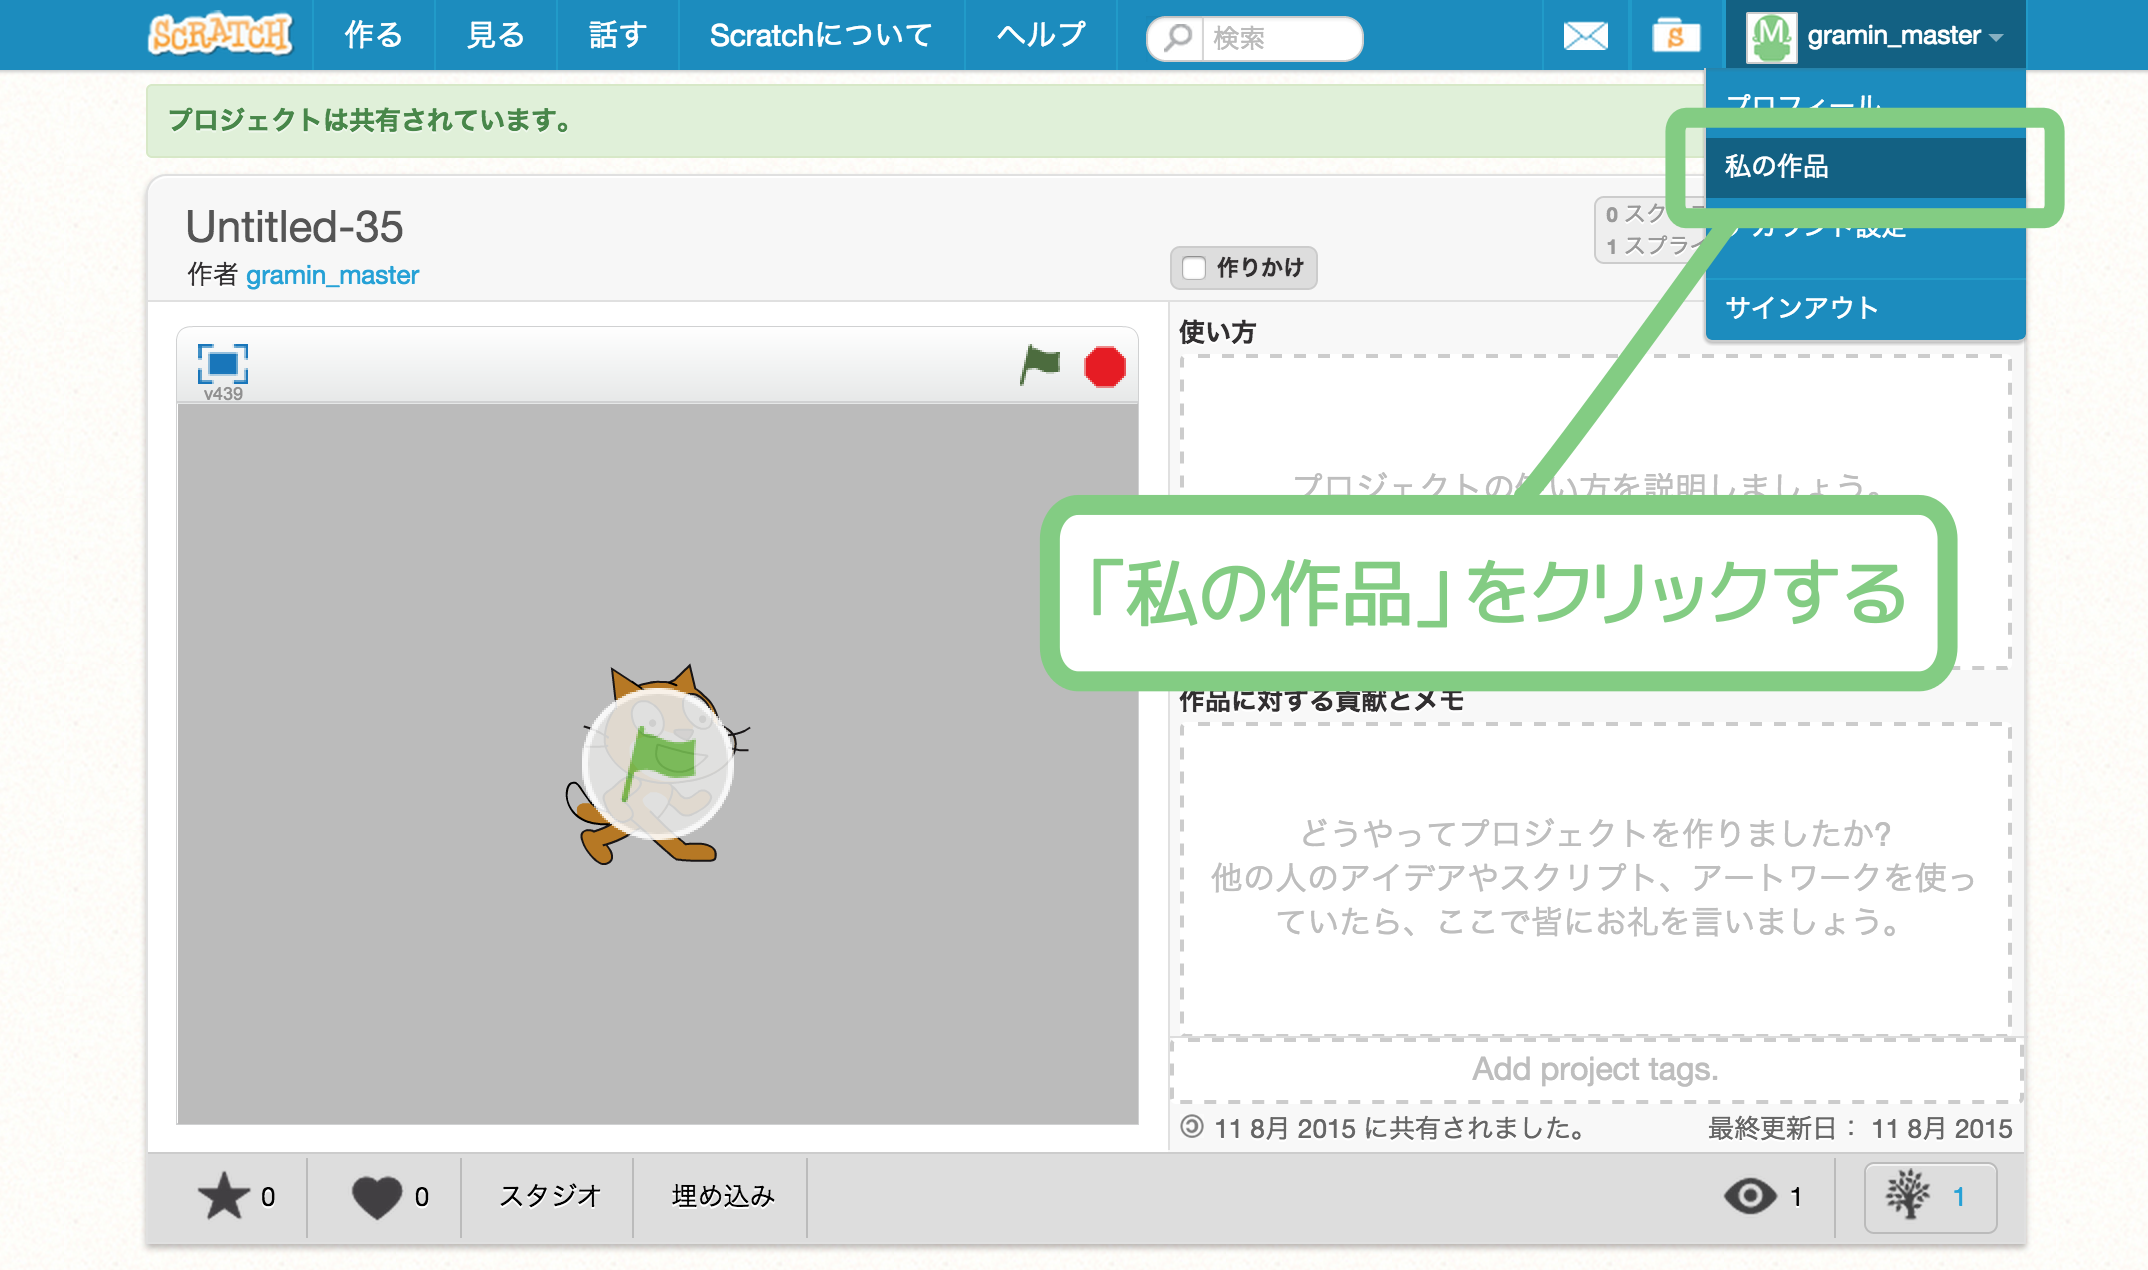This screenshot has width=2148, height=1270.
Task: Open the Scratchについて menu
Action: pos(821,35)
